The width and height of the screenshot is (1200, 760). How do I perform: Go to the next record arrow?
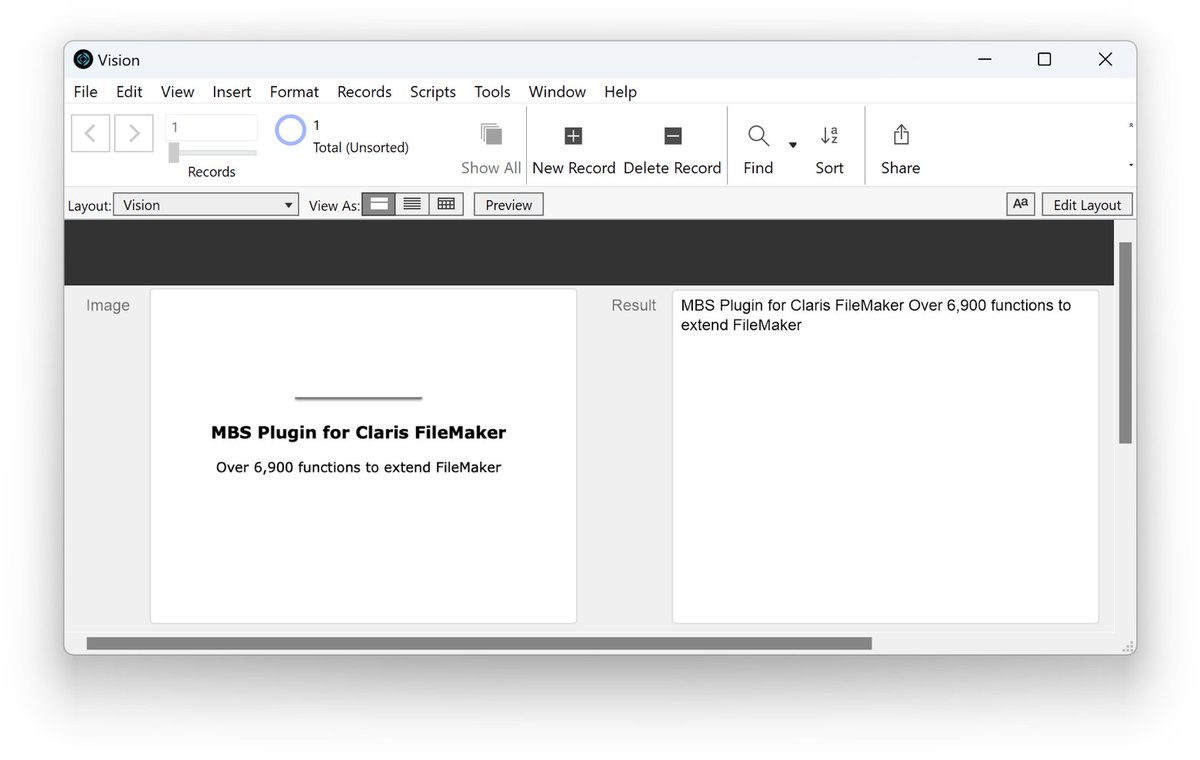134,133
